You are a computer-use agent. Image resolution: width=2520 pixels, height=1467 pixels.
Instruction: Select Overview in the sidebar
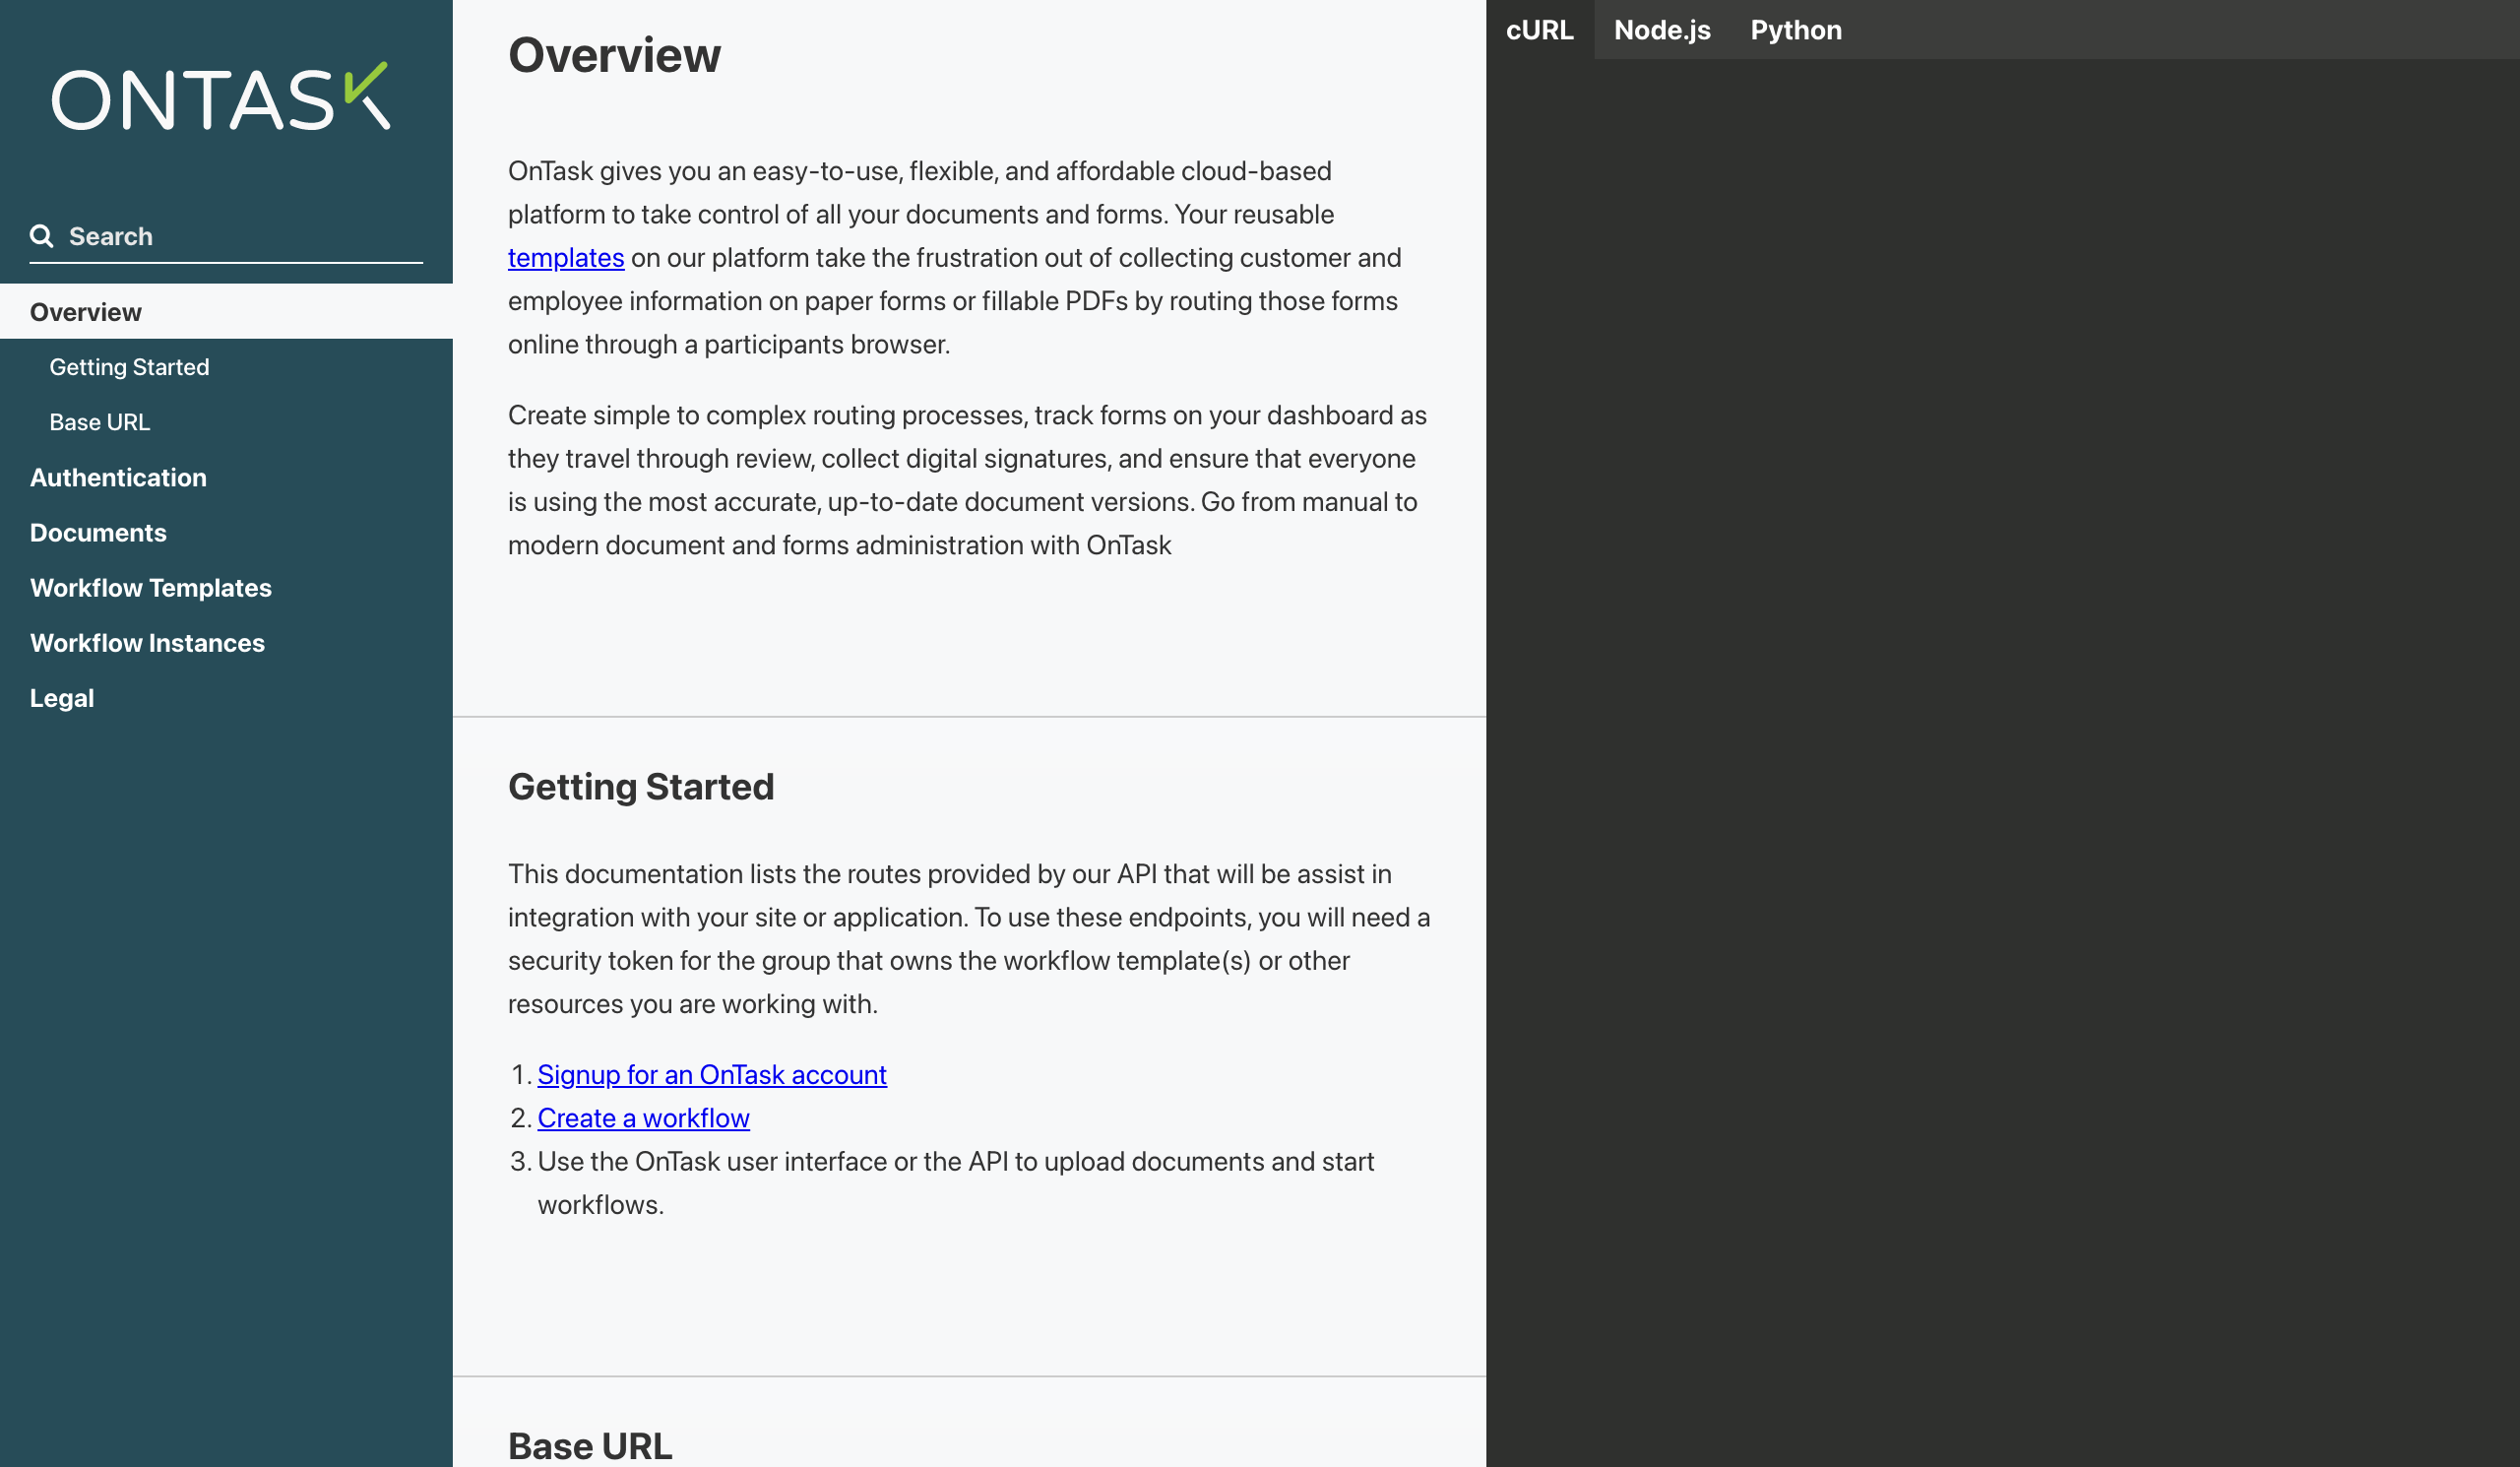coord(226,312)
